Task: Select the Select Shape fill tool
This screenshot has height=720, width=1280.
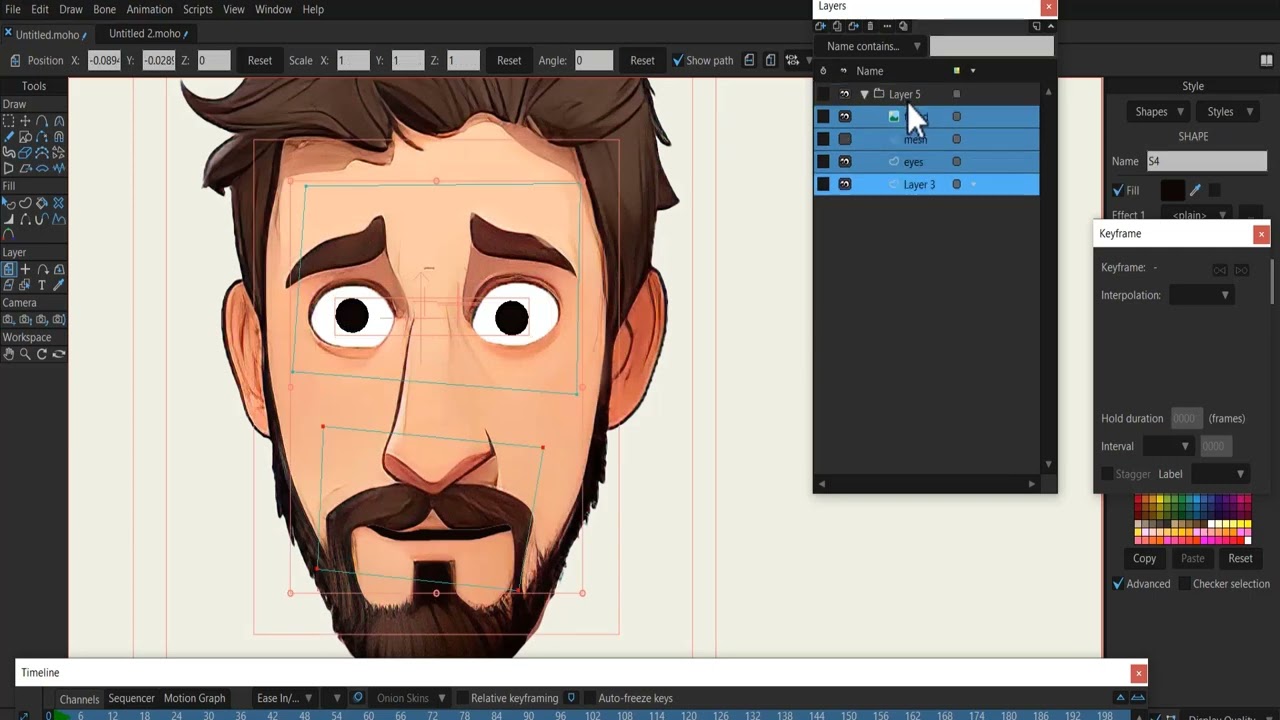Action: click(8, 203)
